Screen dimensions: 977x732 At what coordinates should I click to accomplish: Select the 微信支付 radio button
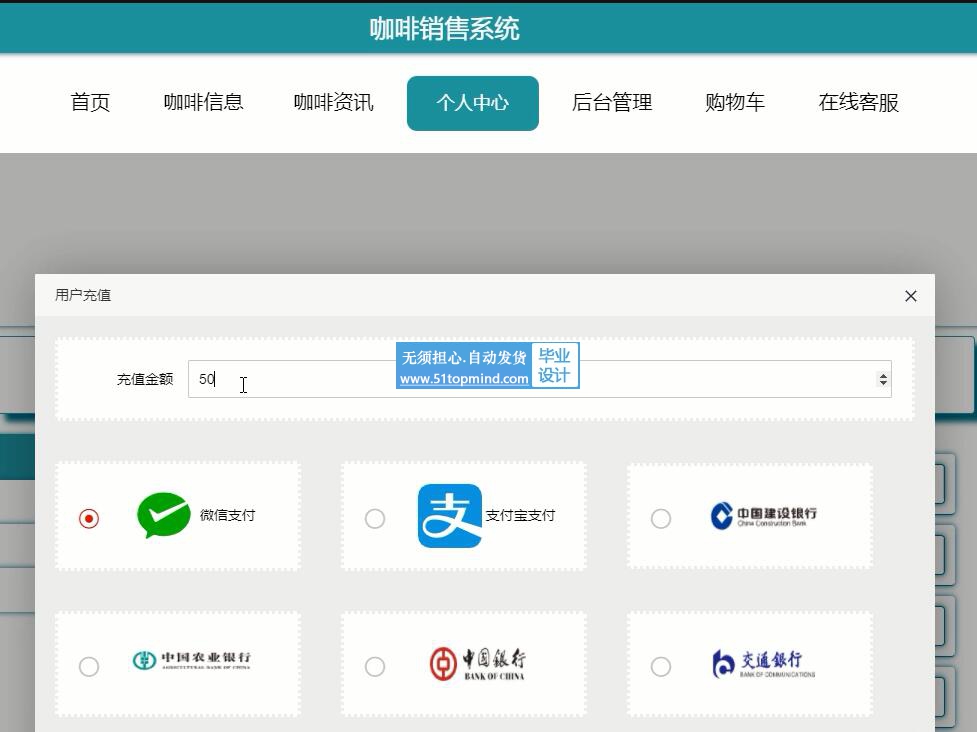pyautogui.click(x=89, y=518)
